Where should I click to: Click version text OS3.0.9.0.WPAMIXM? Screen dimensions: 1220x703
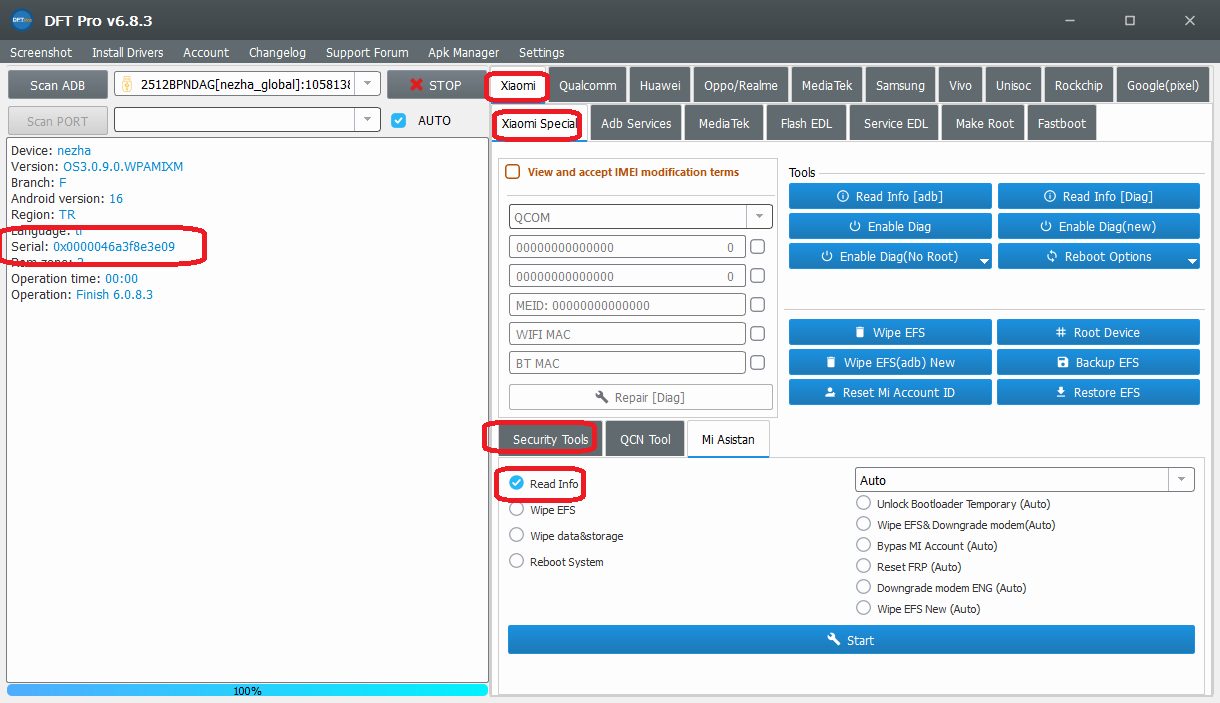coord(123,166)
